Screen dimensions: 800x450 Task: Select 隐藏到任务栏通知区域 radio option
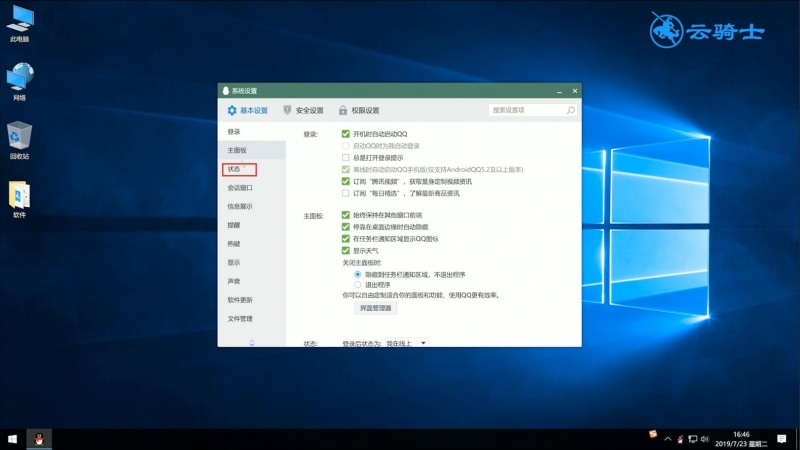pos(358,274)
